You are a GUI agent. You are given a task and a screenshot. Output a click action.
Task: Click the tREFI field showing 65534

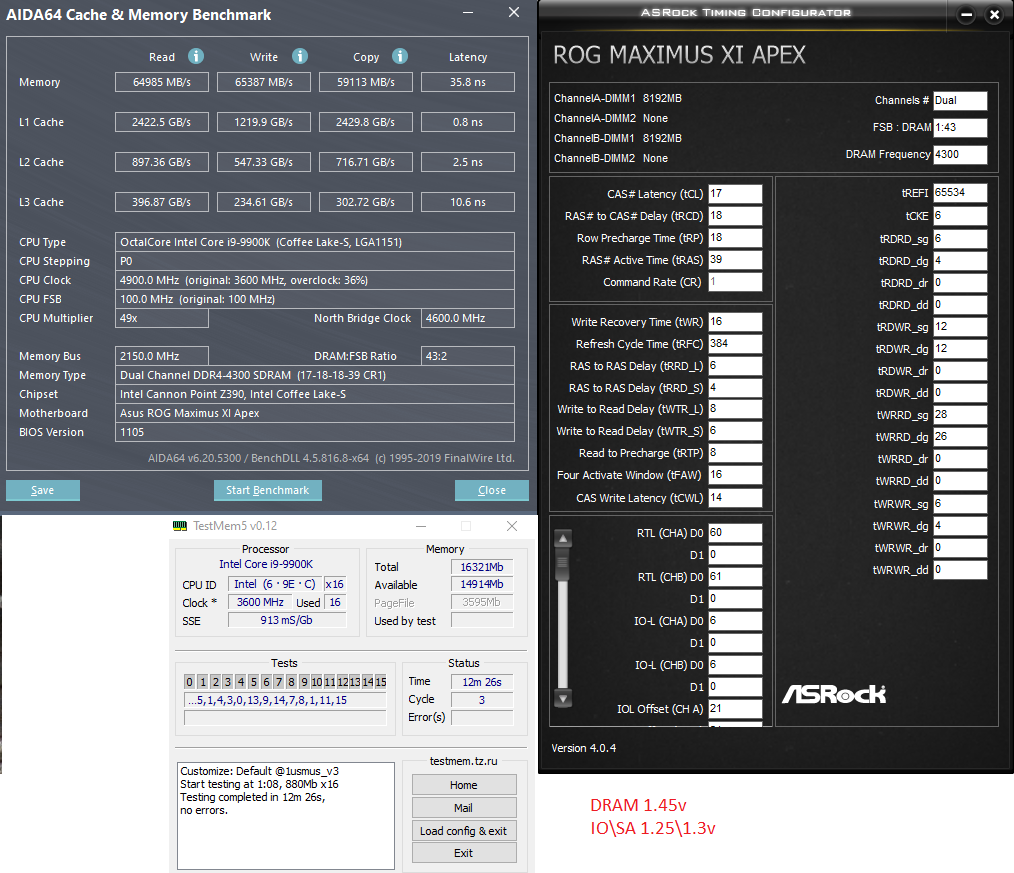tap(960, 193)
